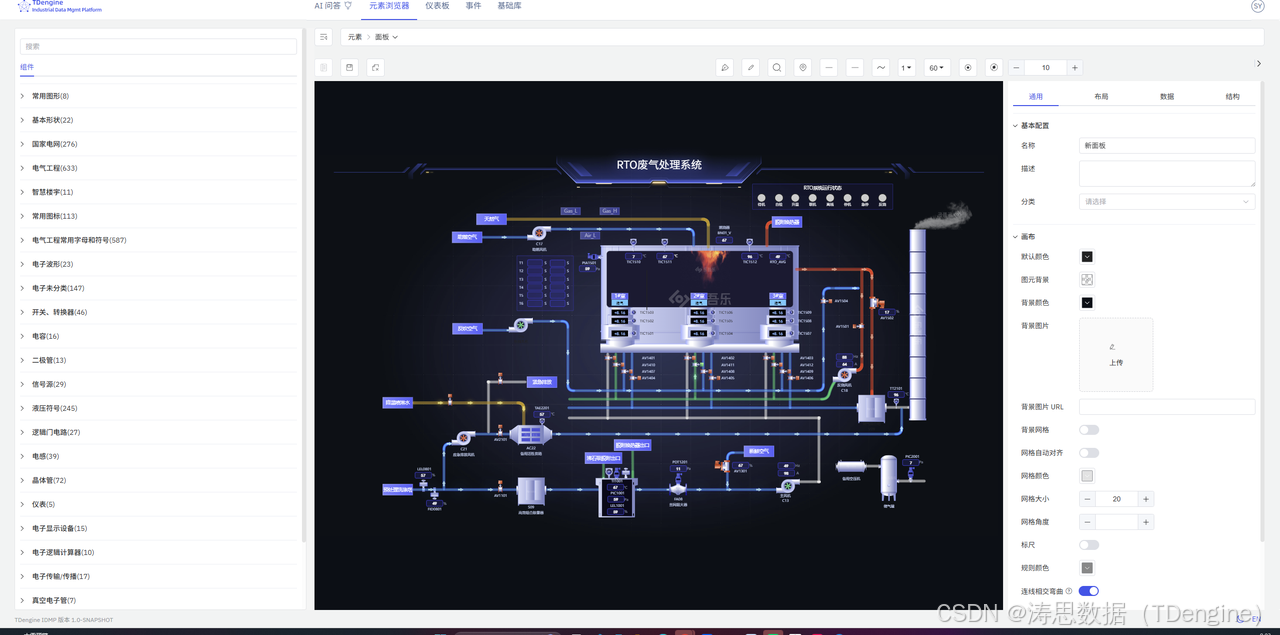This screenshot has width=1280, height=635.
Task: Open the SY user avatar menu
Action: point(1258,6)
